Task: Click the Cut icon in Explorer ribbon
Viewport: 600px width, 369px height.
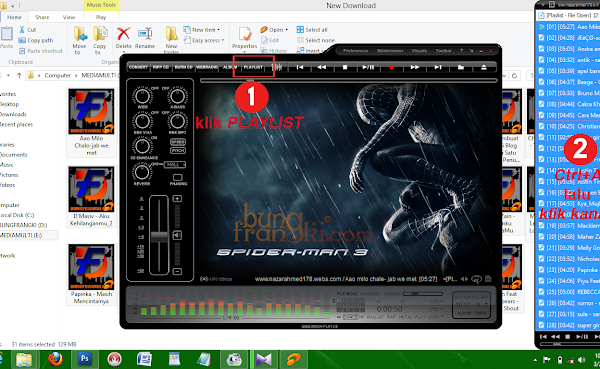Action: (28, 30)
